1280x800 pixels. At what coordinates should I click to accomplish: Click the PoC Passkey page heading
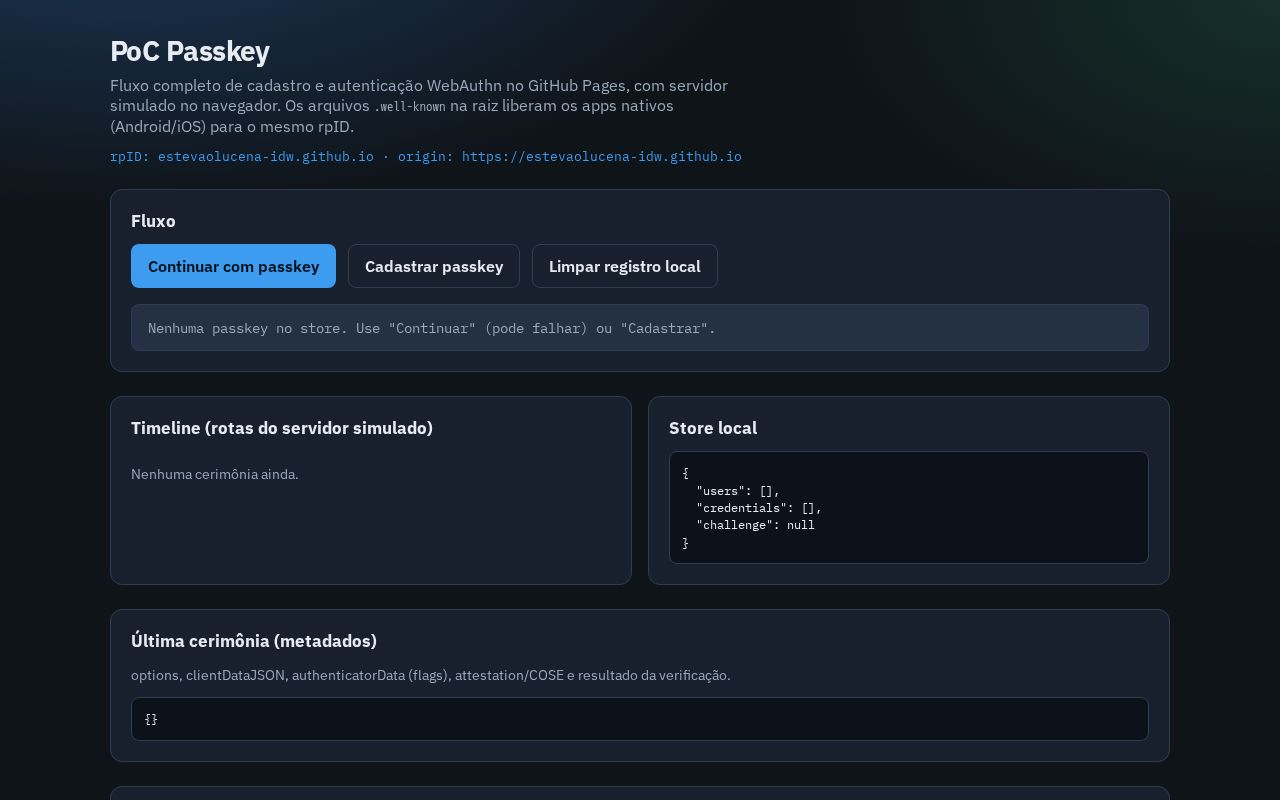tap(190, 51)
